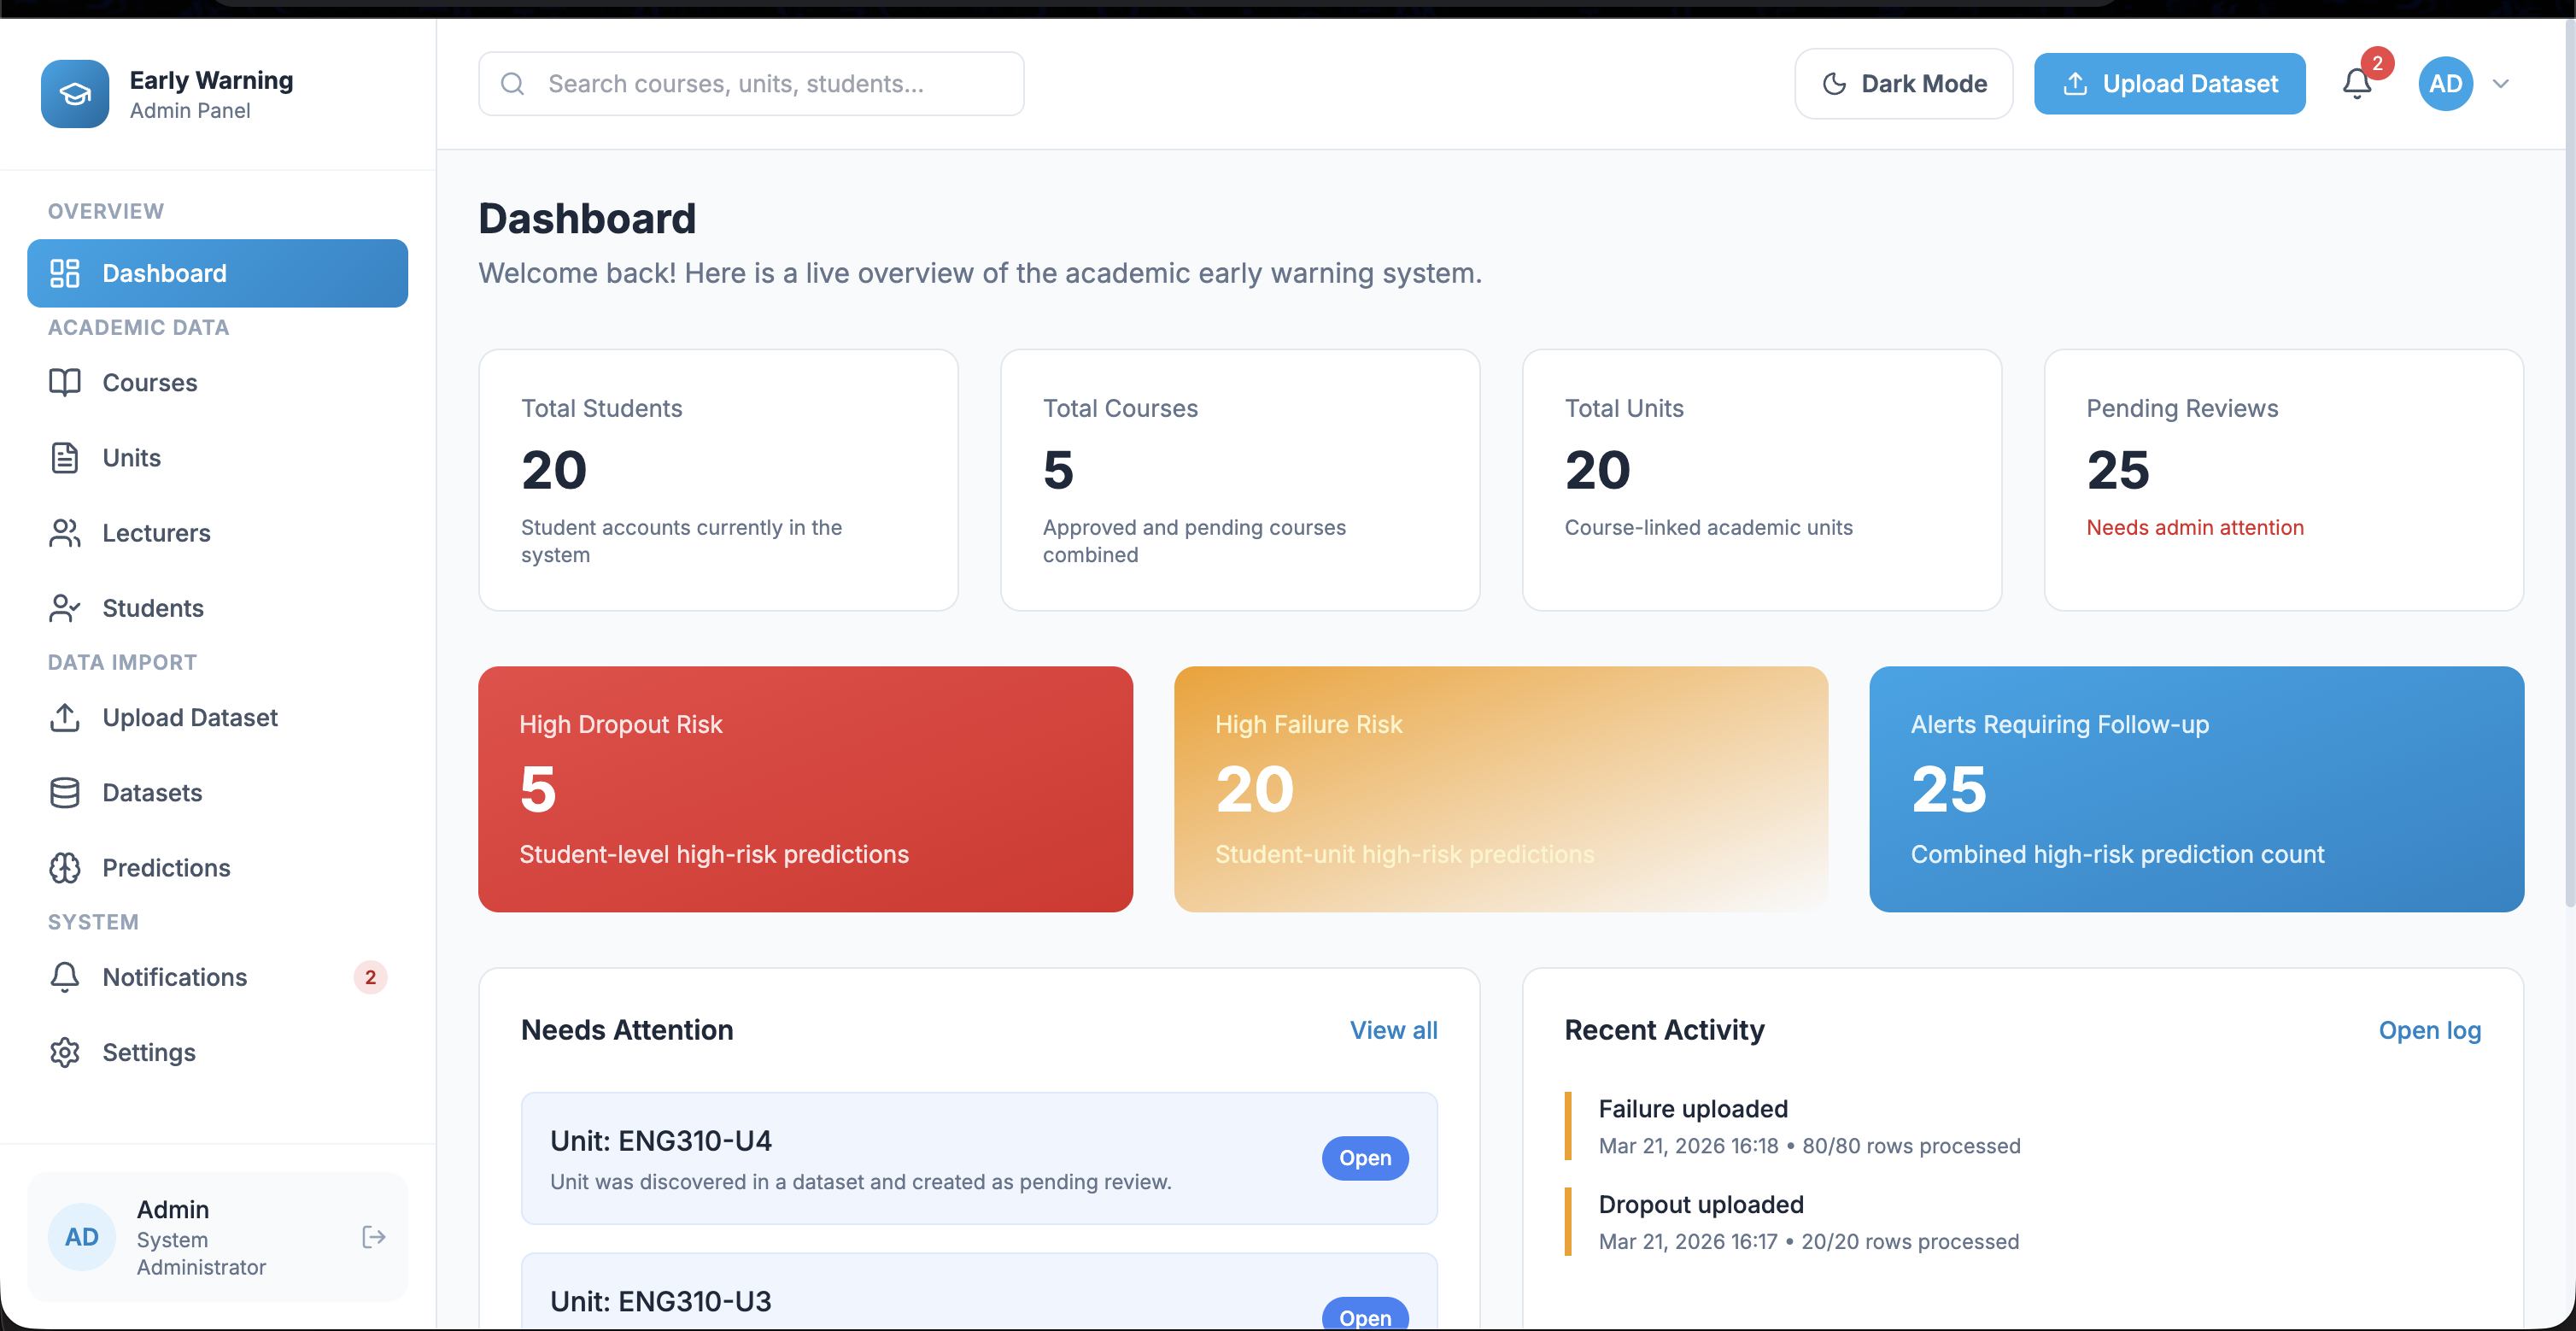This screenshot has width=2576, height=1331.
Task: Select the Total Units card
Action: tap(1762, 480)
